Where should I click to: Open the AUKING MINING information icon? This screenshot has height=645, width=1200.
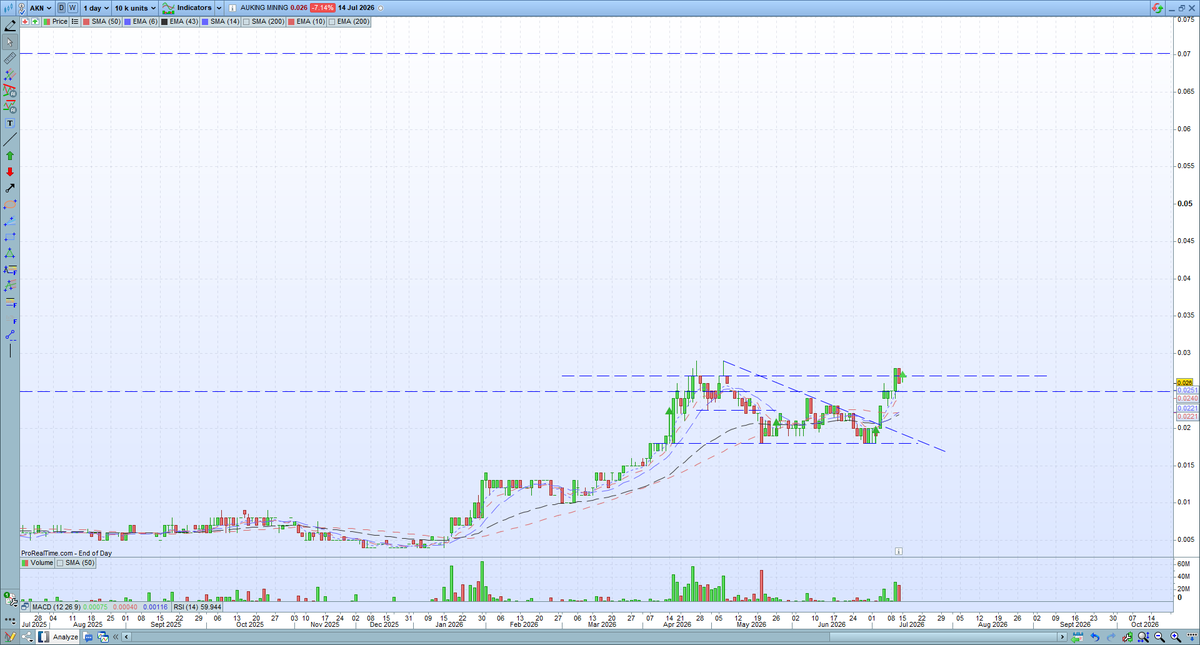click(x=232, y=8)
